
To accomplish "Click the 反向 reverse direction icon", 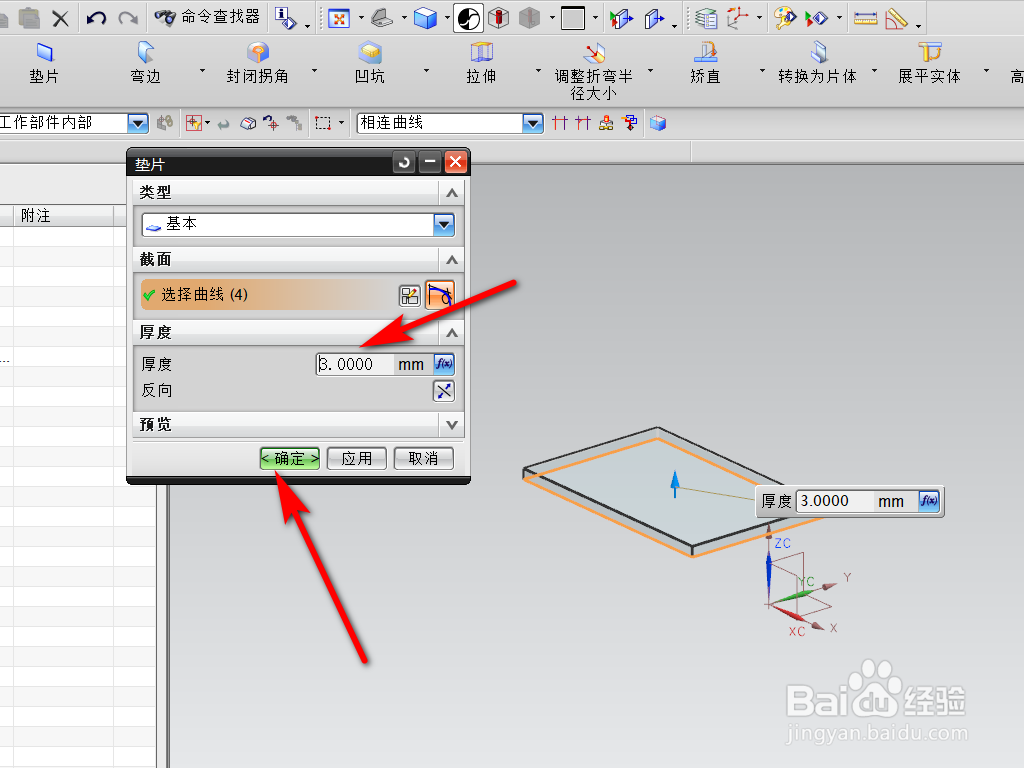I will (444, 391).
